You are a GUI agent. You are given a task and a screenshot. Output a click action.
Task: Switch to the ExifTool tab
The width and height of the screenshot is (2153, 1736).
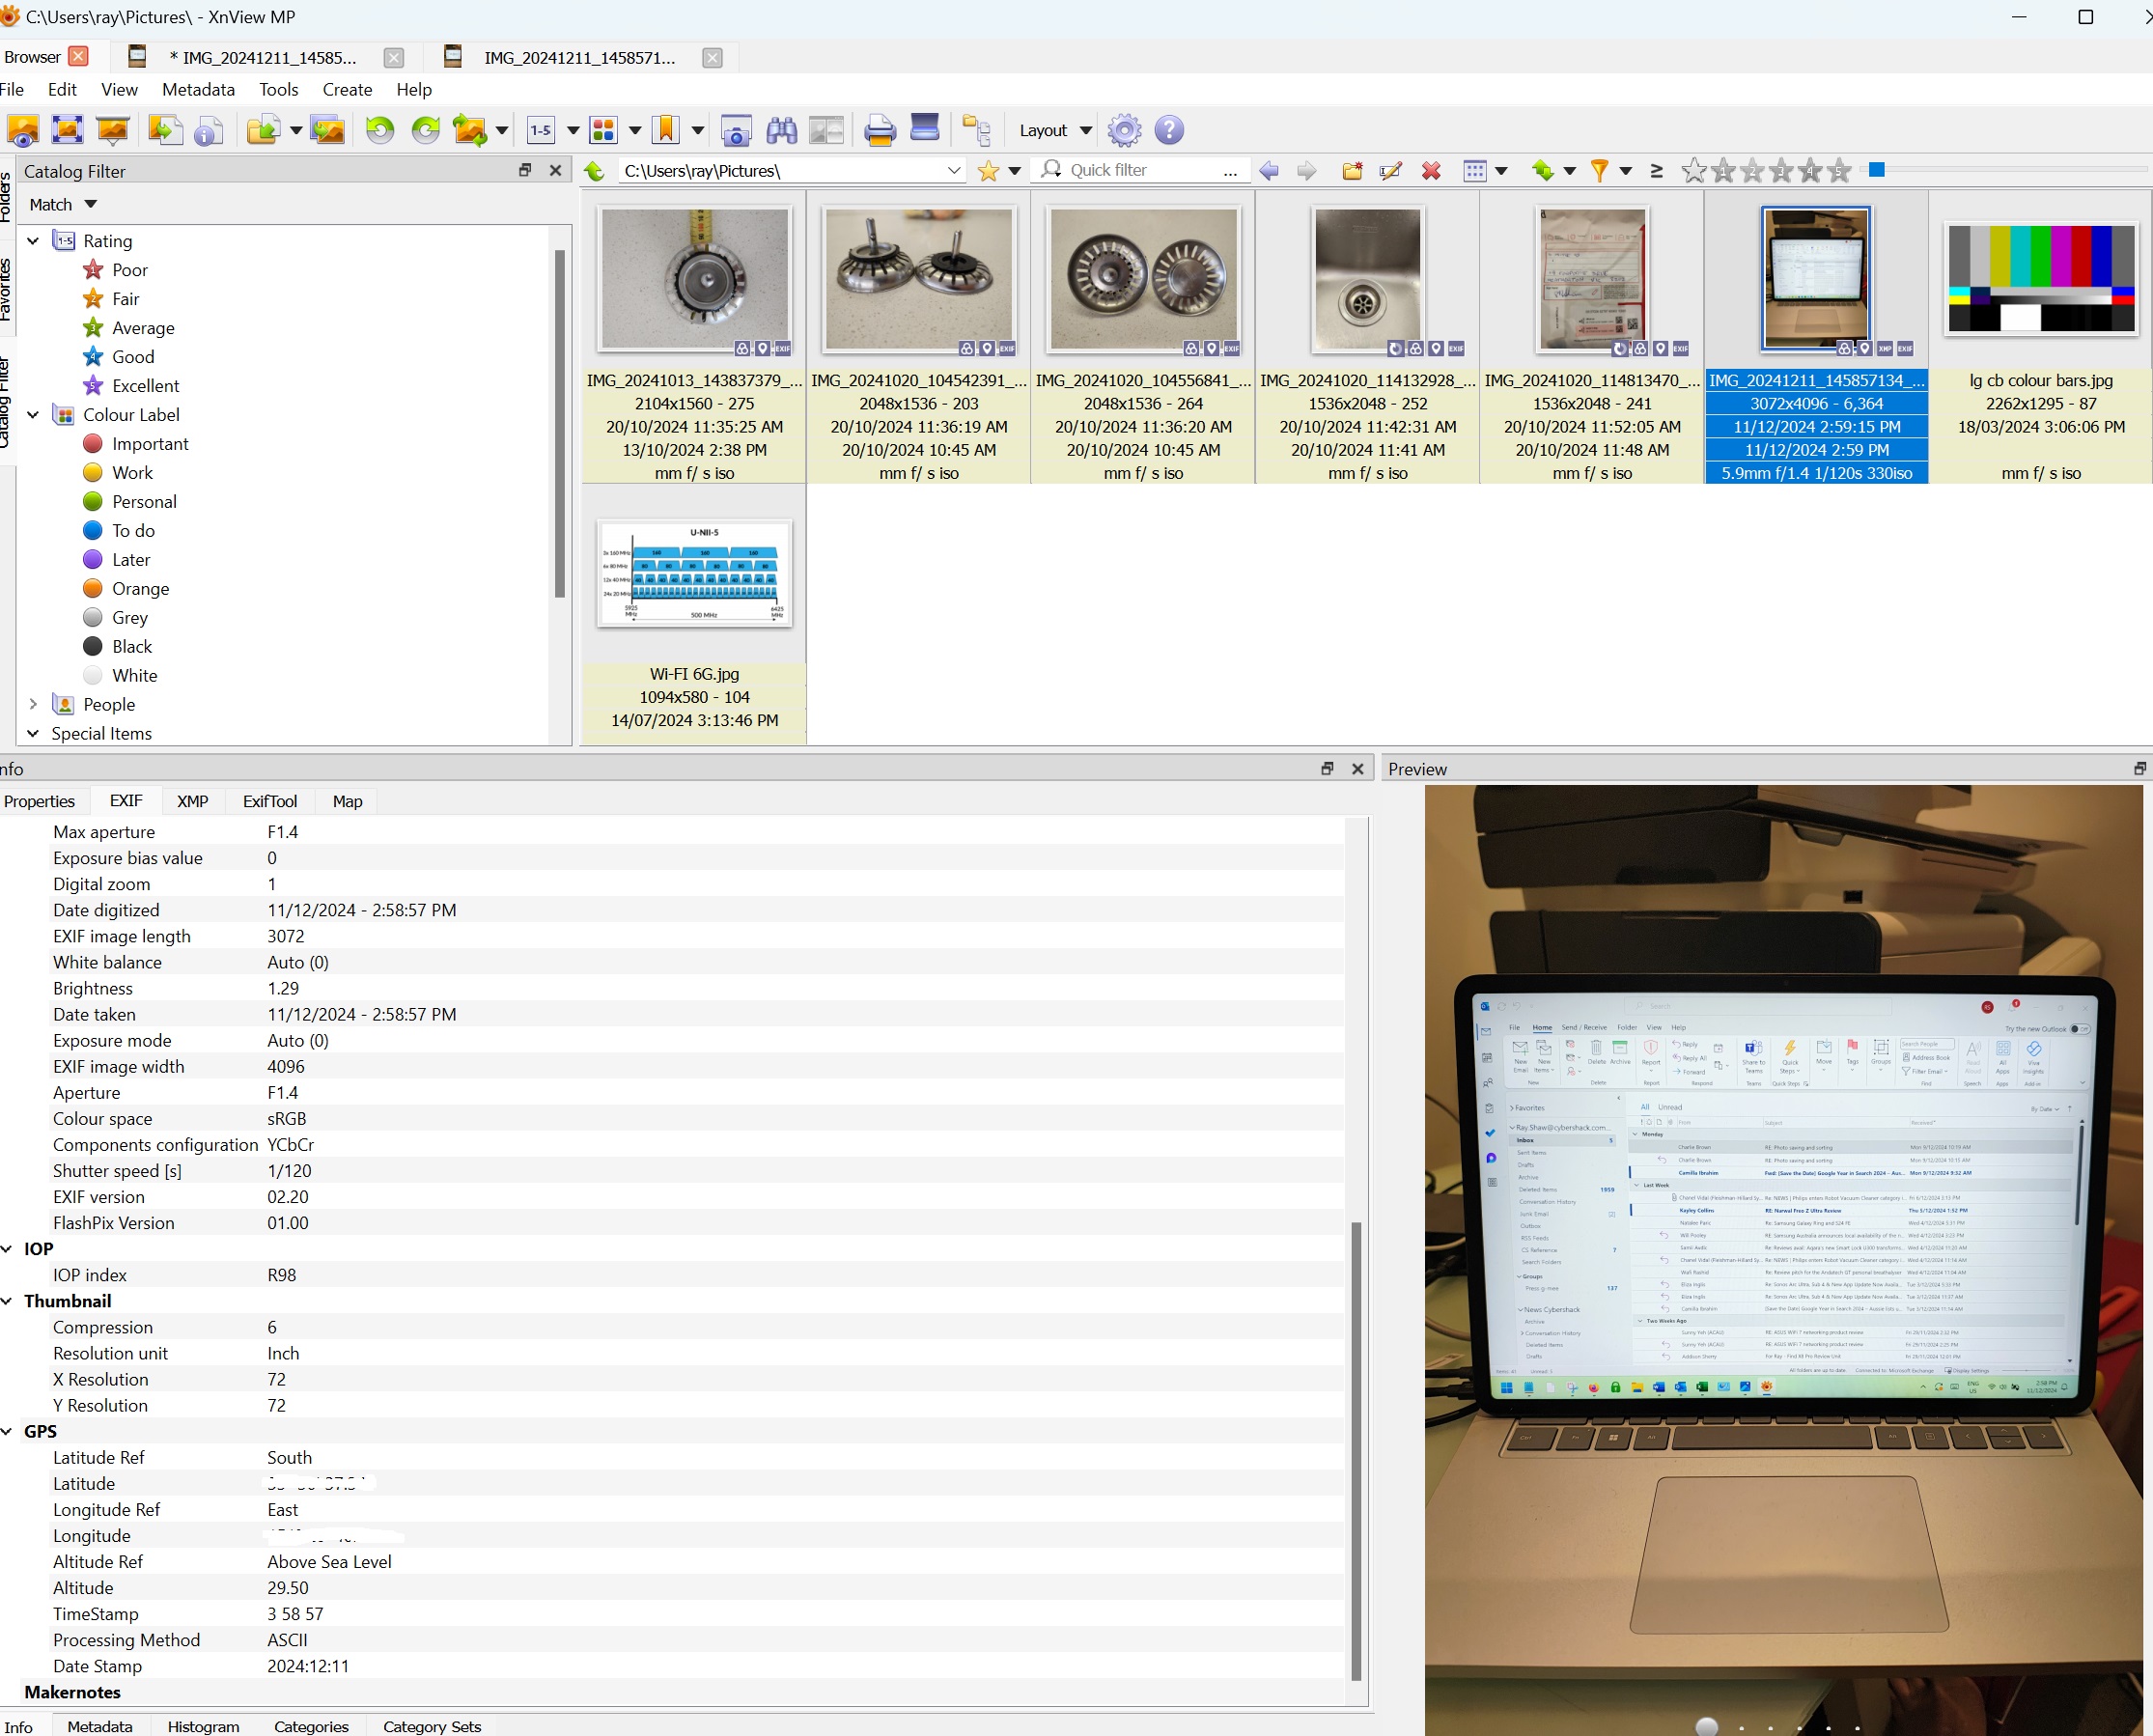tap(269, 801)
